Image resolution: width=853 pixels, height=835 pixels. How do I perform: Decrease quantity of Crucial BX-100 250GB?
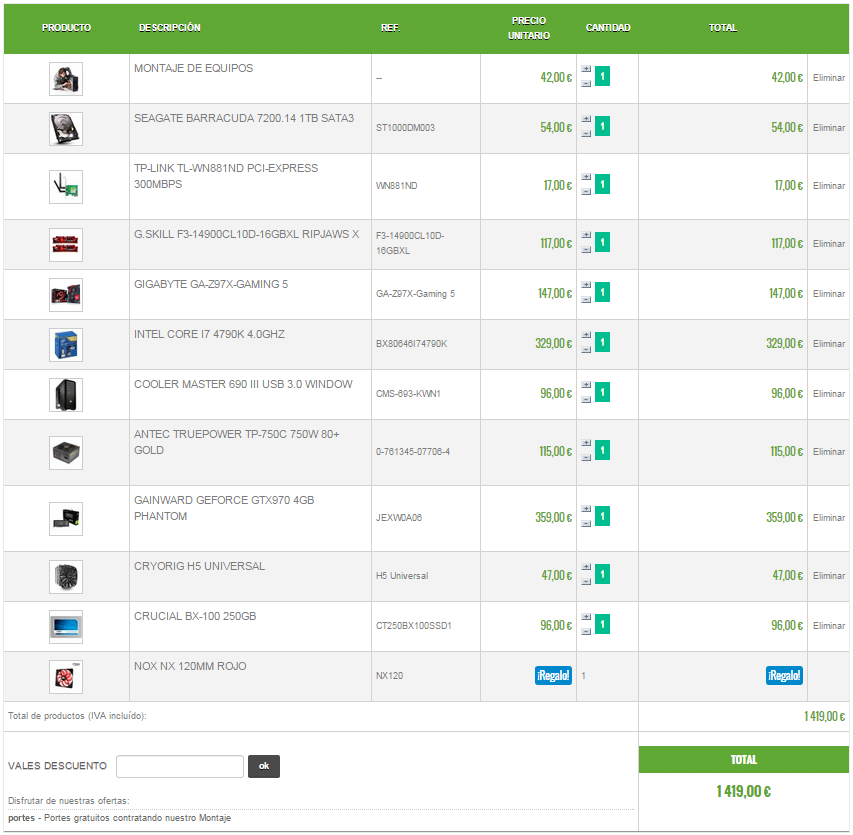586,632
